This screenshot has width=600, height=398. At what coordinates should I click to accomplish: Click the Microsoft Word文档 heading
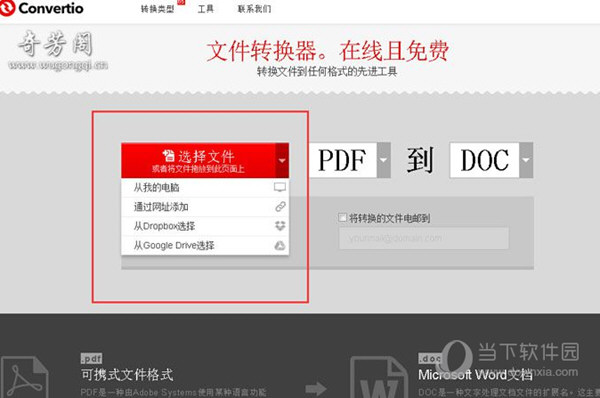click(x=475, y=374)
